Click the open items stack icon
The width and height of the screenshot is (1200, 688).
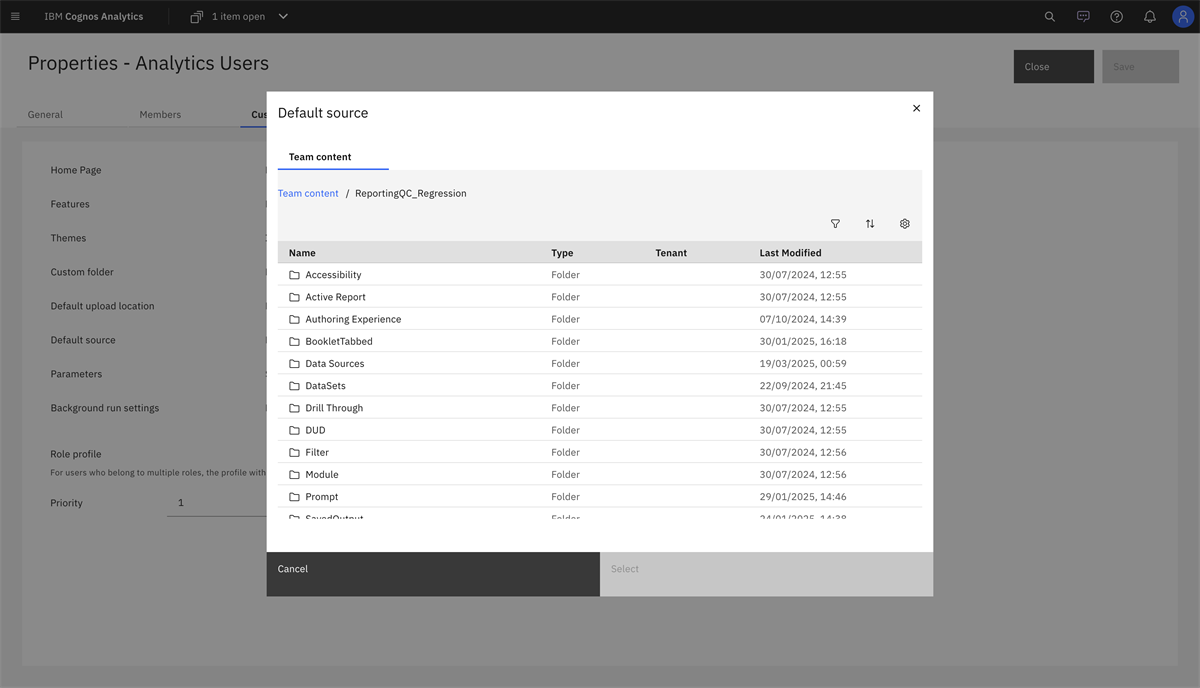tap(196, 17)
